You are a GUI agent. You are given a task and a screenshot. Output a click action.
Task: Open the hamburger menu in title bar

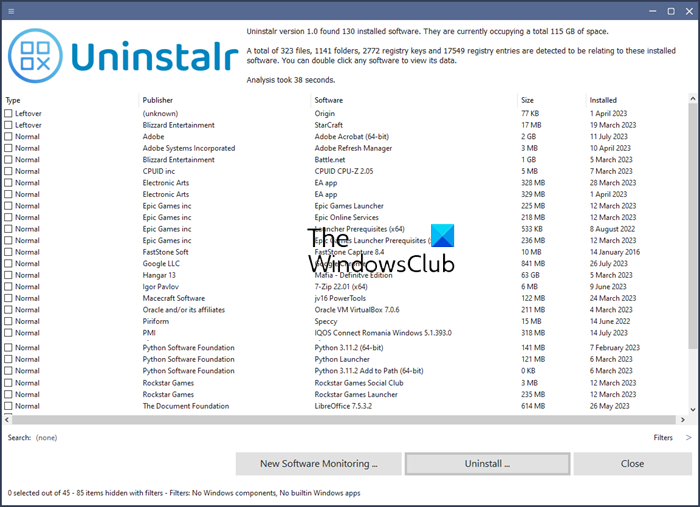coord(11,12)
